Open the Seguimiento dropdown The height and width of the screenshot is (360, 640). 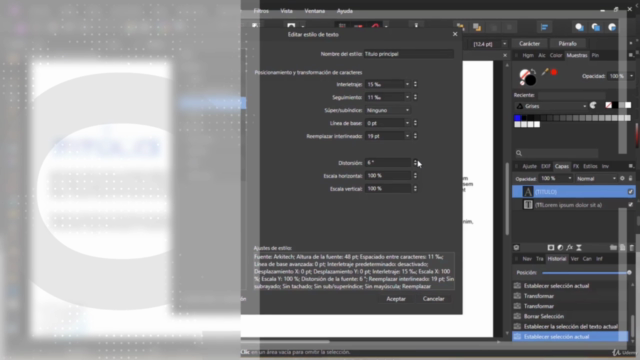pos(407,97)
